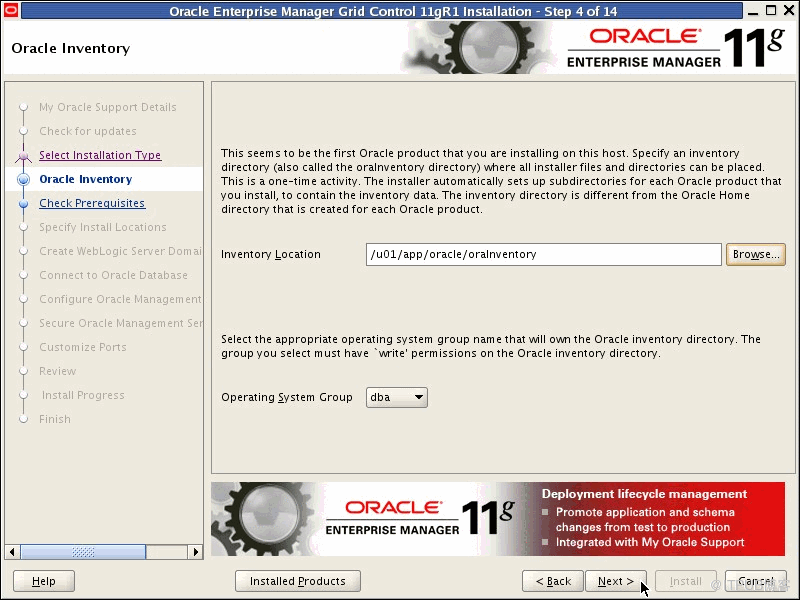Click My Oracle Support Details step
The image size is (800, 600).
pos(108,107)
